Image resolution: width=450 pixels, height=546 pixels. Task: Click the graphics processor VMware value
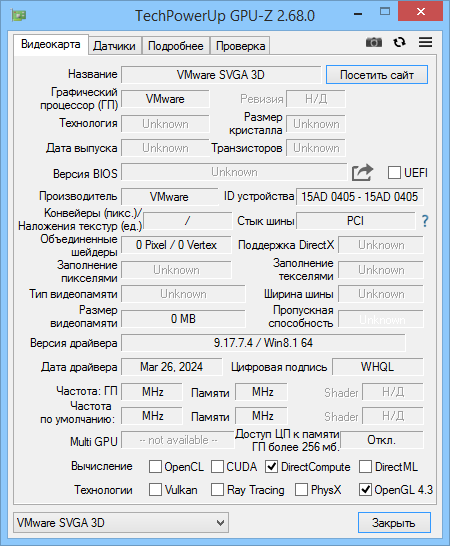coord(165,99)
